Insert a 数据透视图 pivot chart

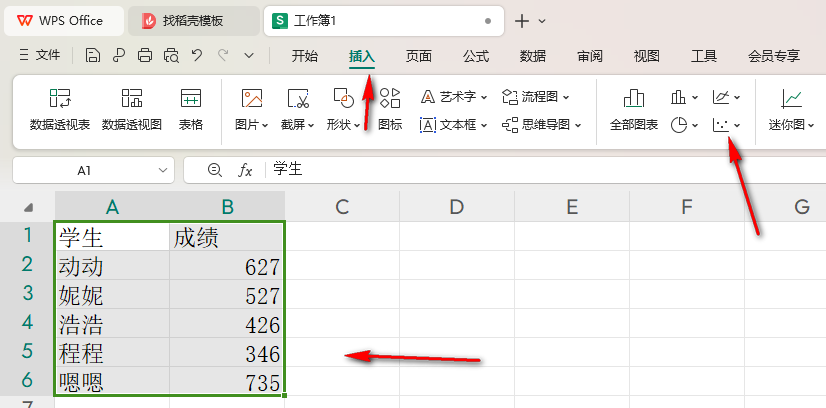[x=132, y=110]
